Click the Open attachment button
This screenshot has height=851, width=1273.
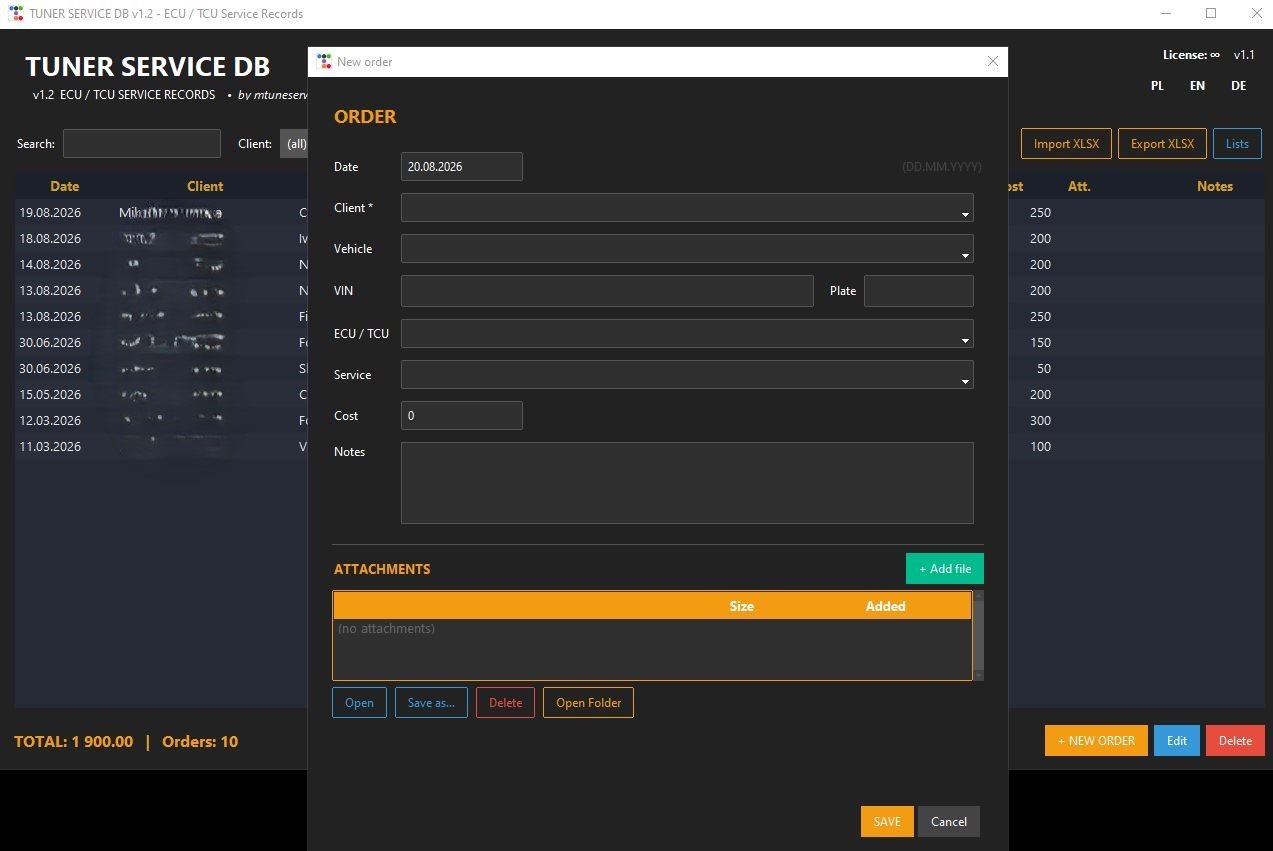(x=359, y=702)
